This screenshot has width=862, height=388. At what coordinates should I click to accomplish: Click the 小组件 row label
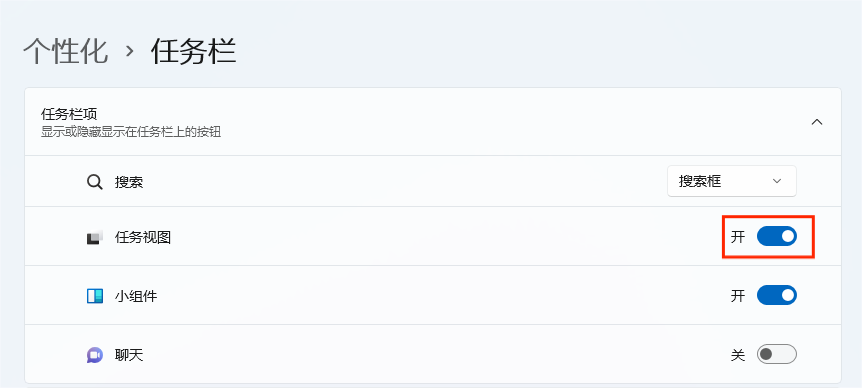[136, 296]
